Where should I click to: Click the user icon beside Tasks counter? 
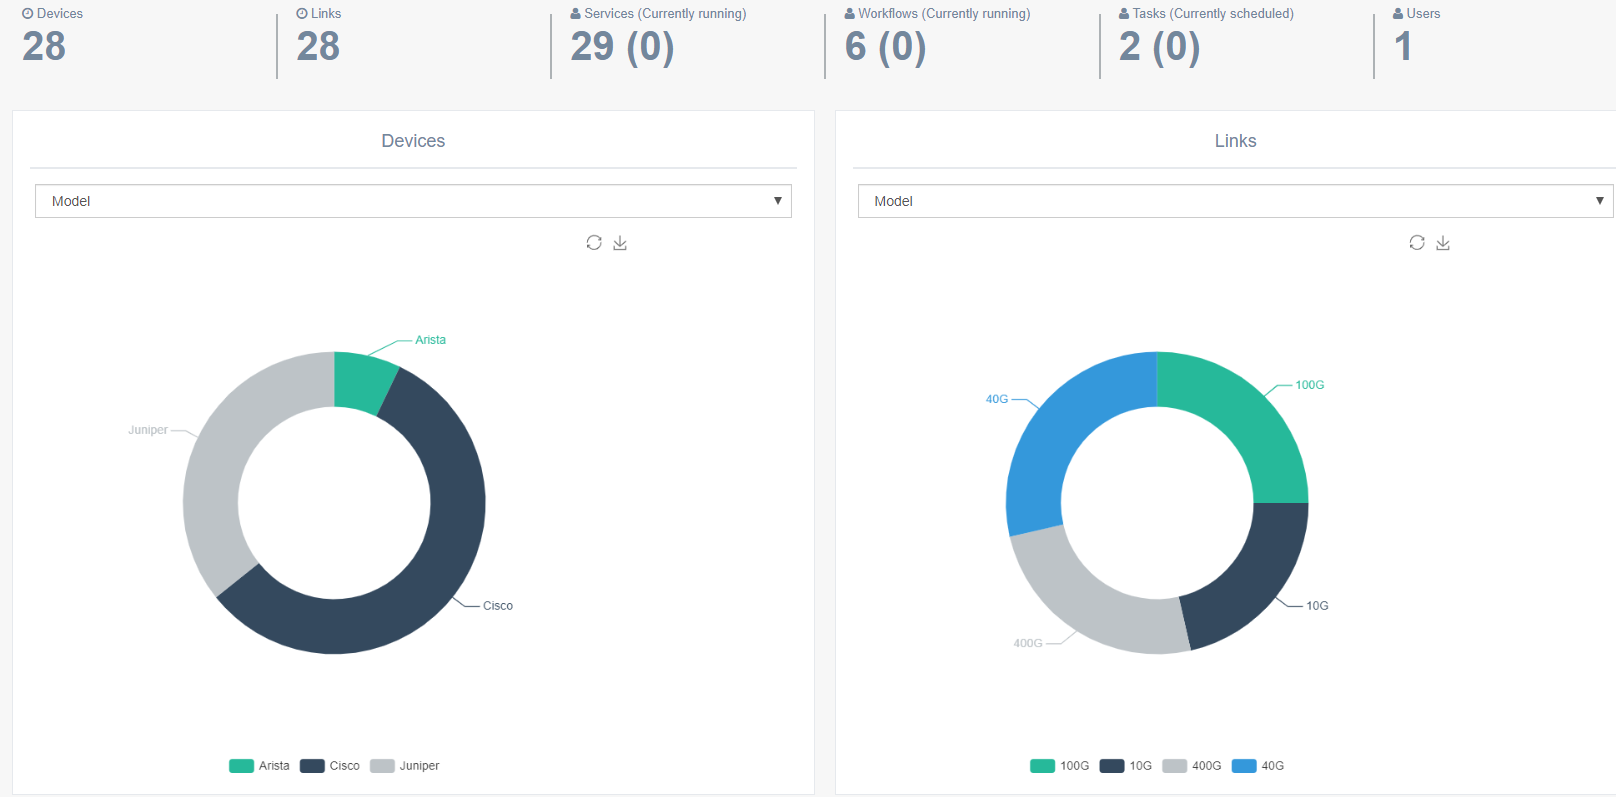pos(1124,14)
